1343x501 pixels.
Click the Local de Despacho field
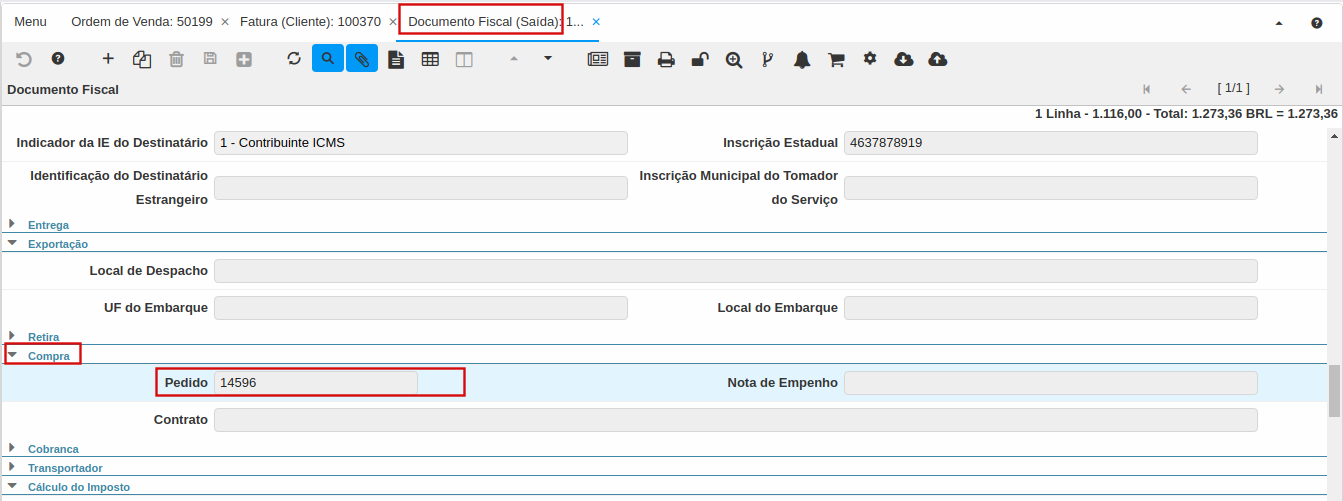click(x=735, y=271)
